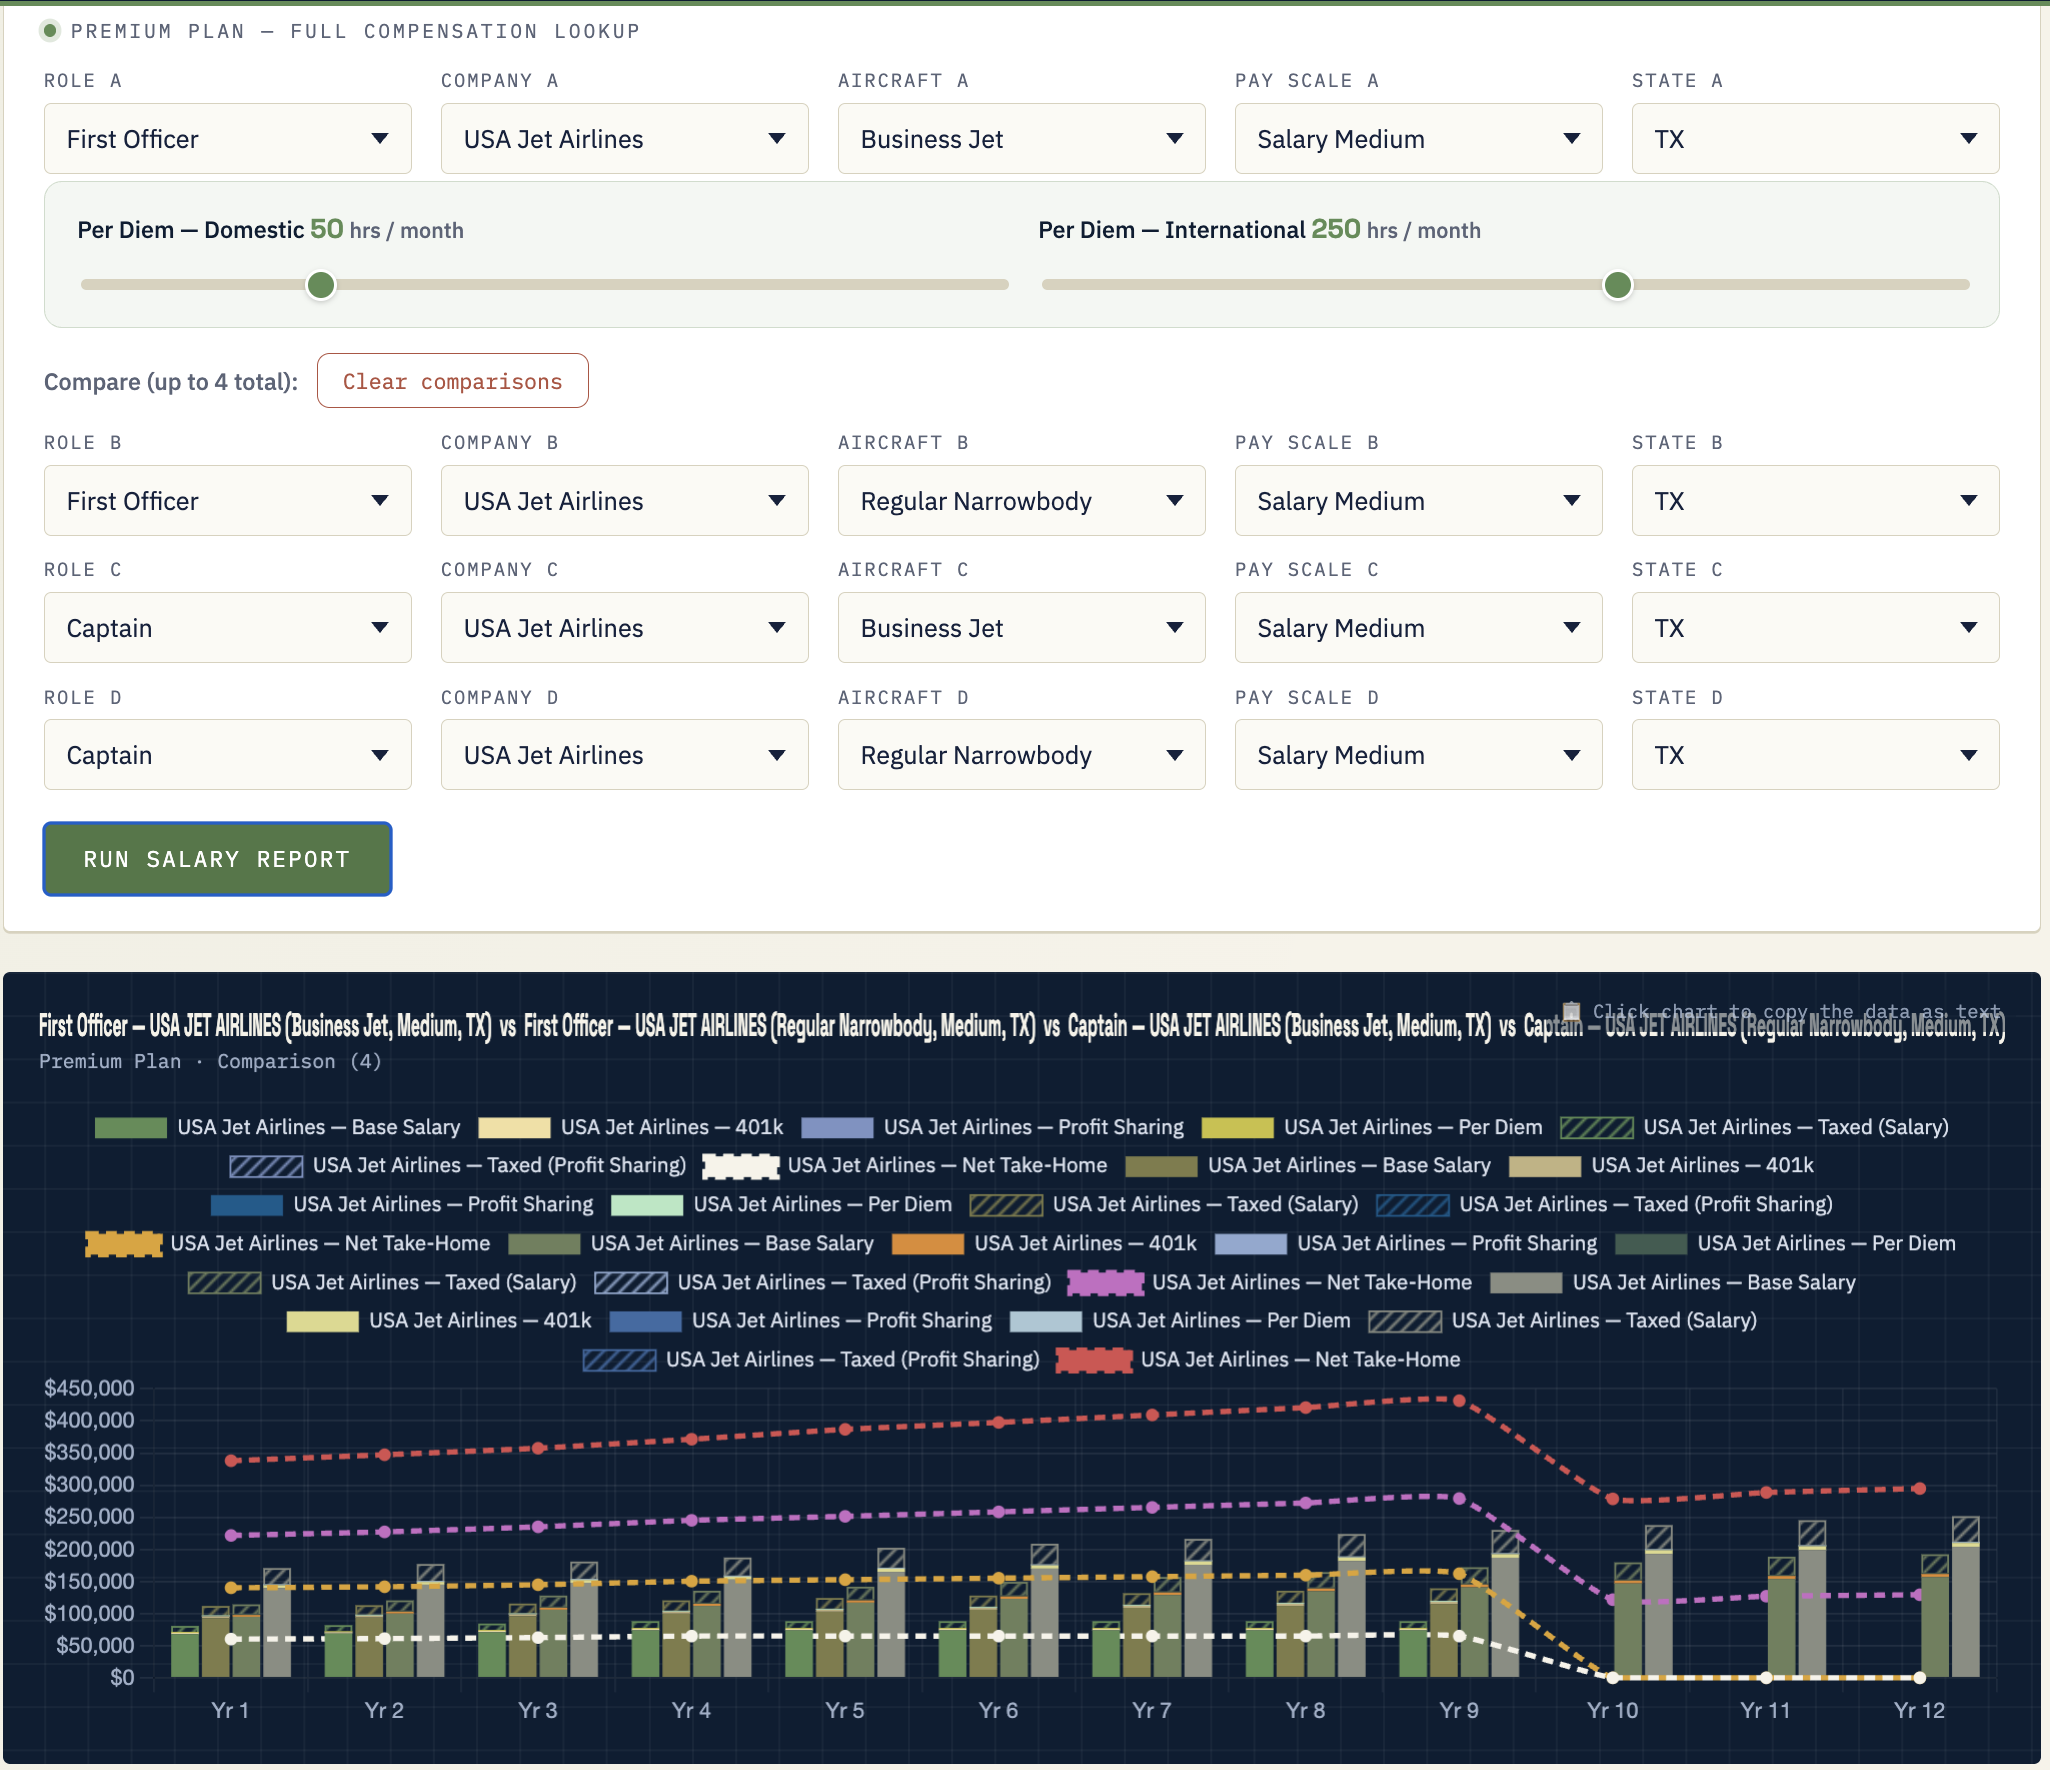The width and height of the screenshot is (2050, 1770).
Task: Click the magenta line point at Yr 1
Action: pos(231,1535)
